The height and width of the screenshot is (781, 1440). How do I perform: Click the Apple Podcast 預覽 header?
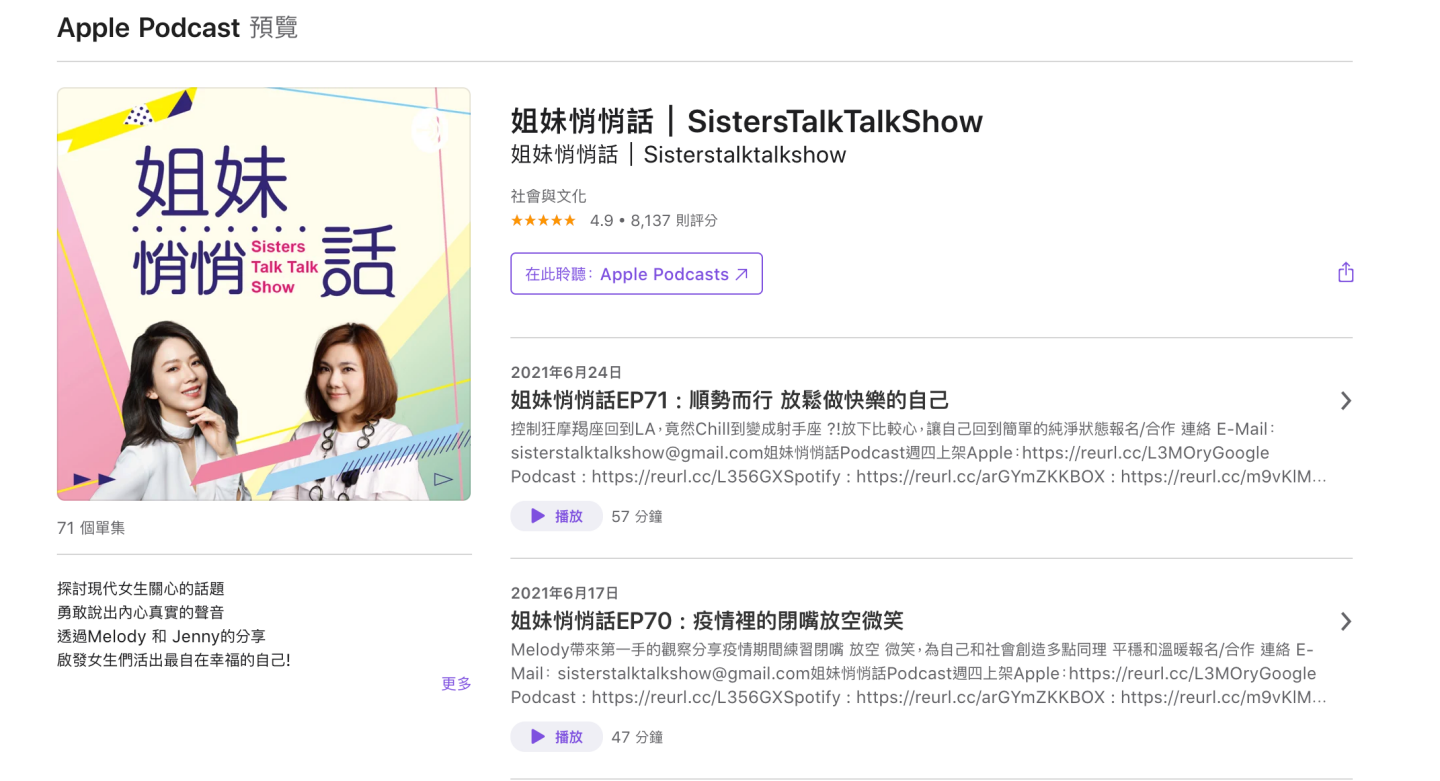(x=178, y=27)
